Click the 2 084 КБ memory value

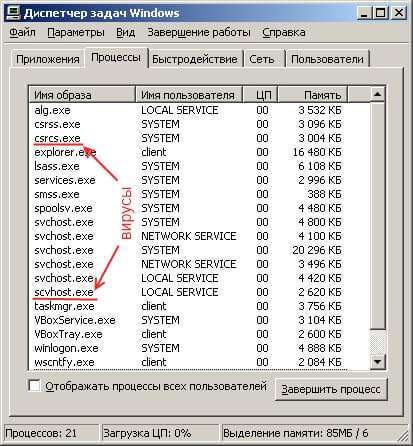click(320, 362)
